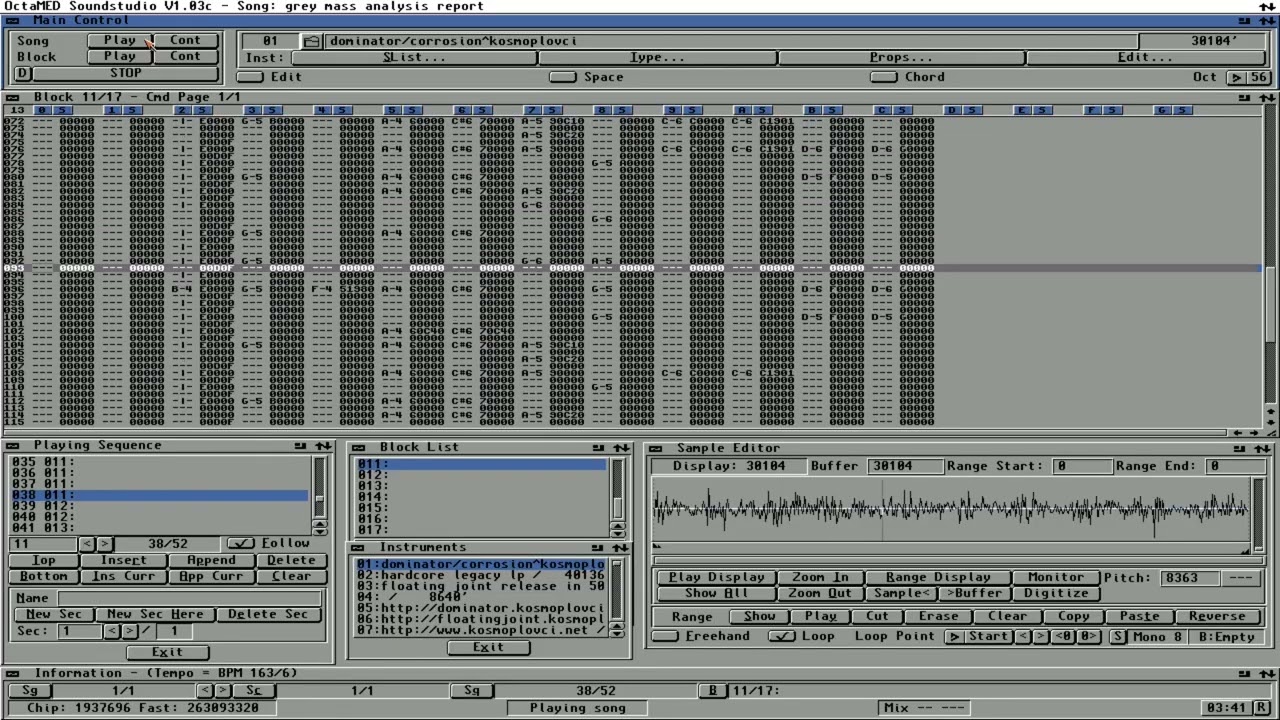This screenshot has height=720, width=1280.
Task: Click Song Play button
Action: point(119,41)
